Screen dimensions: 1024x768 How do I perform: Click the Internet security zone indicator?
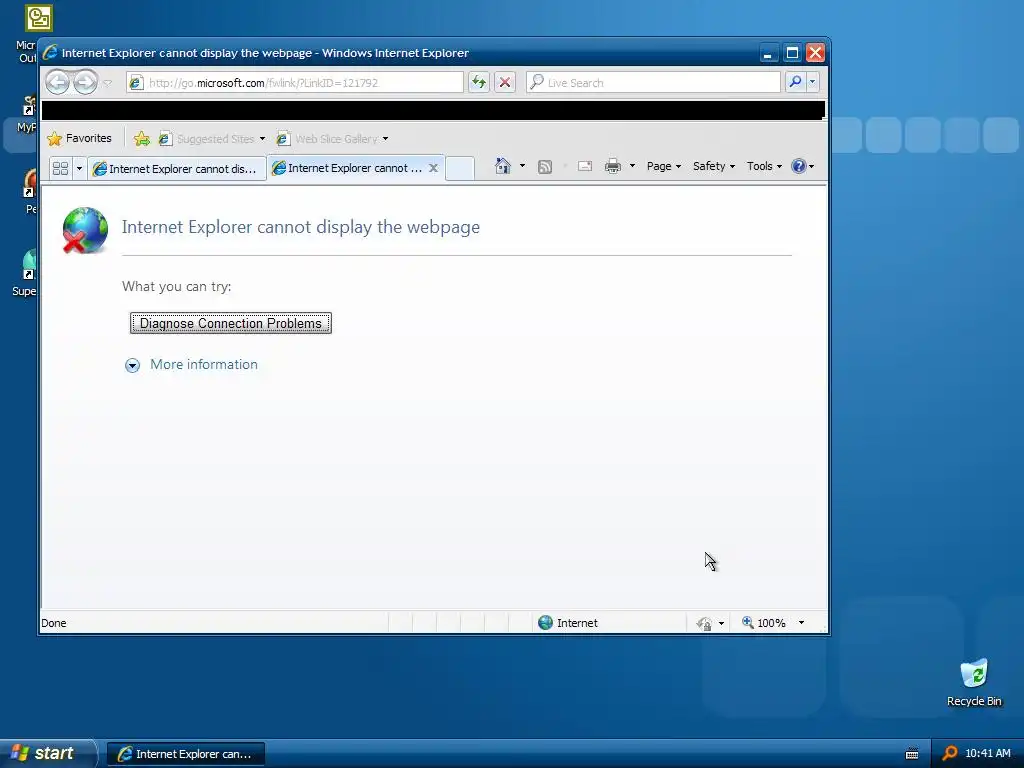[568, 623]
